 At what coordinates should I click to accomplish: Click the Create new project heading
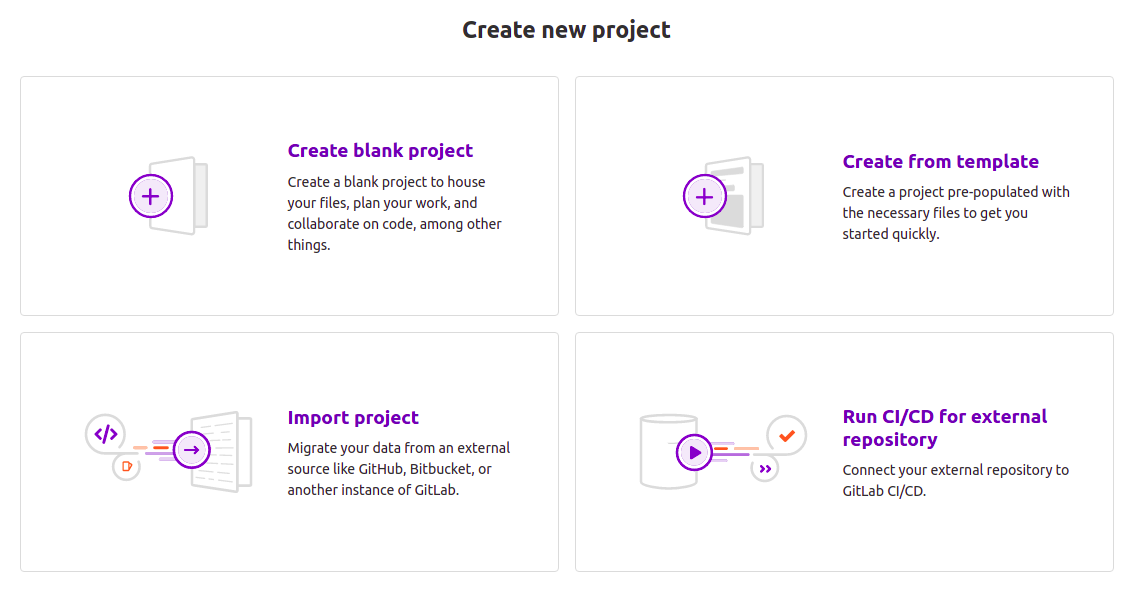pos(566,30)
